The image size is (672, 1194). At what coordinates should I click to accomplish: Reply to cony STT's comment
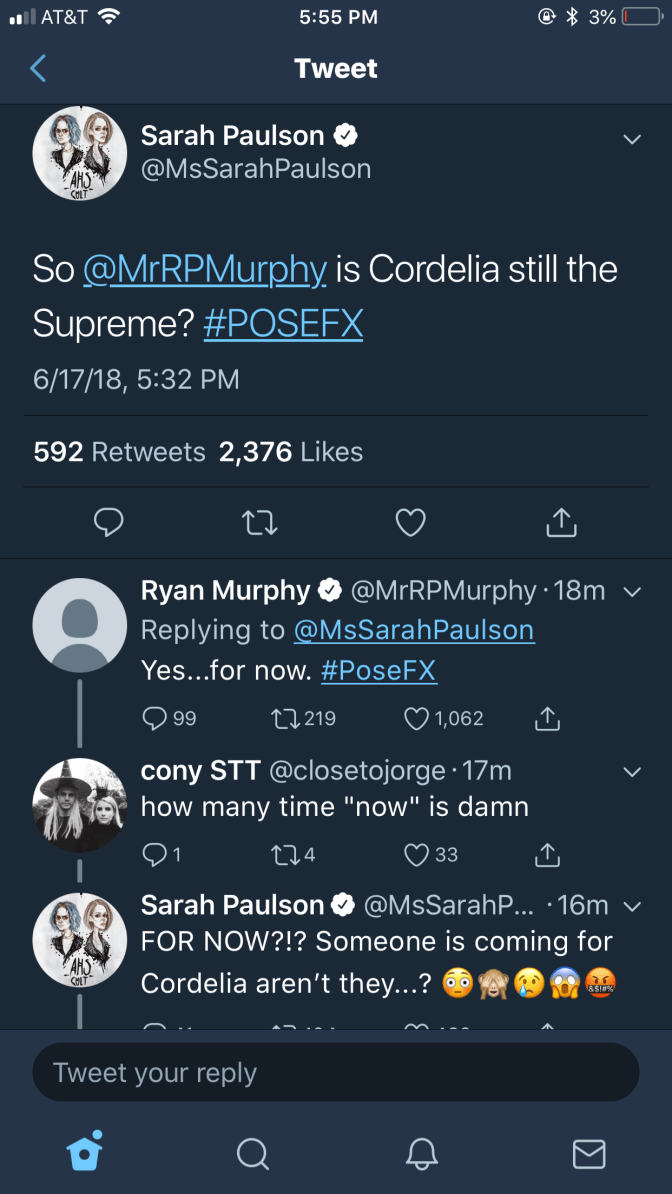point(153,854)
